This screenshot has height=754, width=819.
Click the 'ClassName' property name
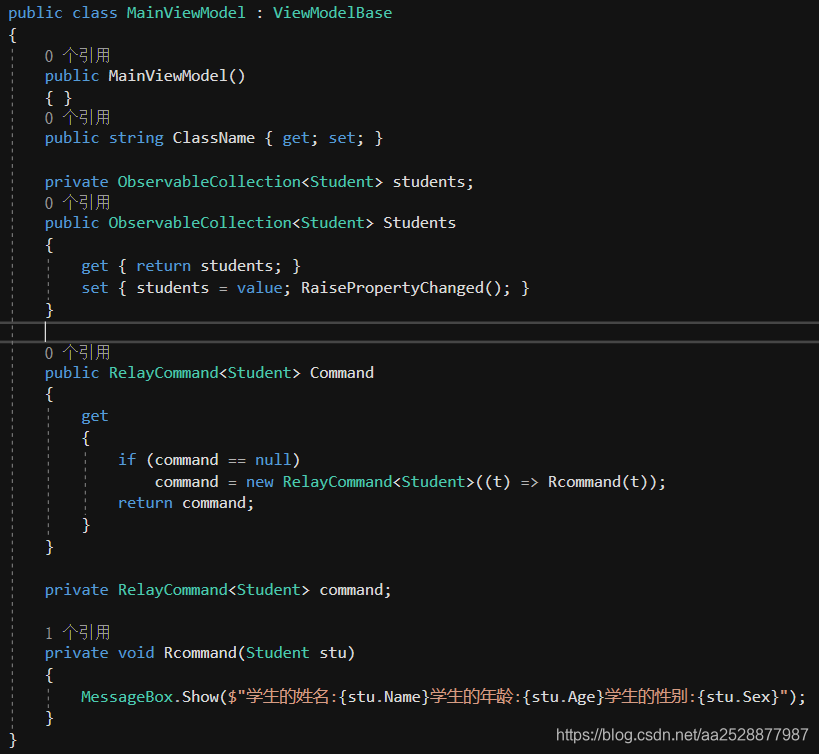(x=214, y=138)
